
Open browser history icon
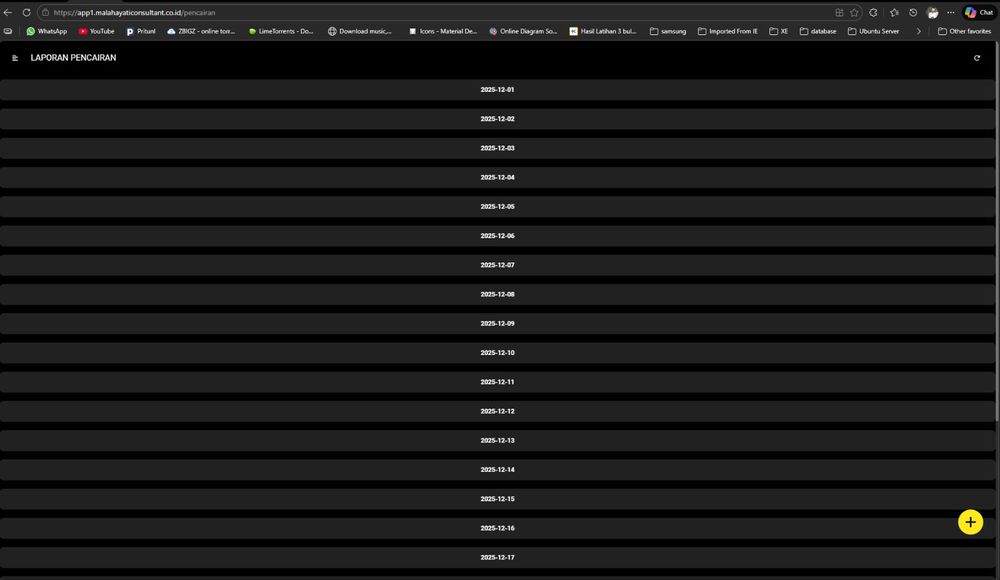pos(913,12)
